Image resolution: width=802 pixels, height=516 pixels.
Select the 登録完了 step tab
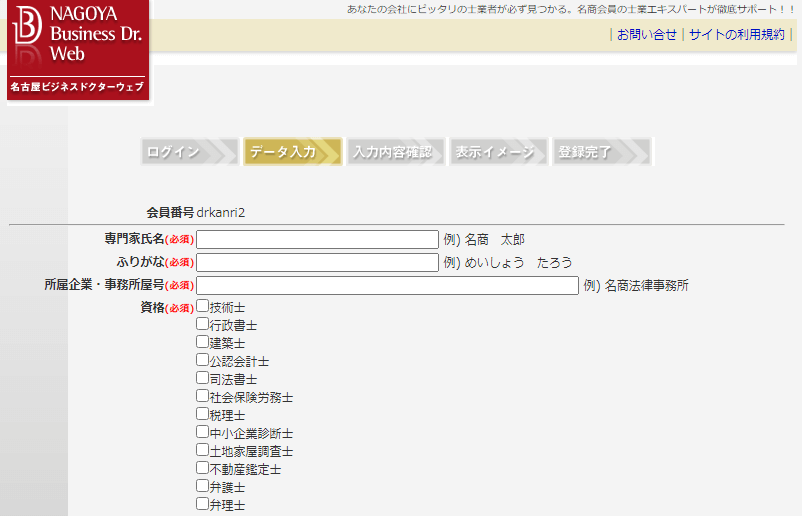(x=598, y=152)
